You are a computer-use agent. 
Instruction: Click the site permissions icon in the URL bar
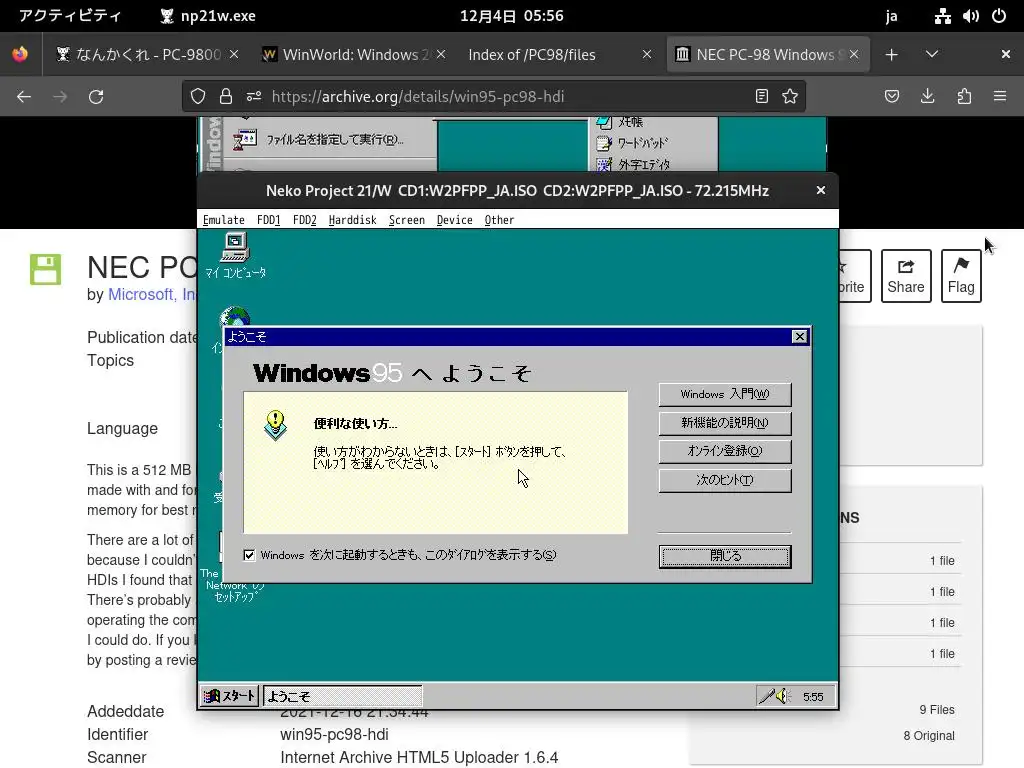click(254, 97)
